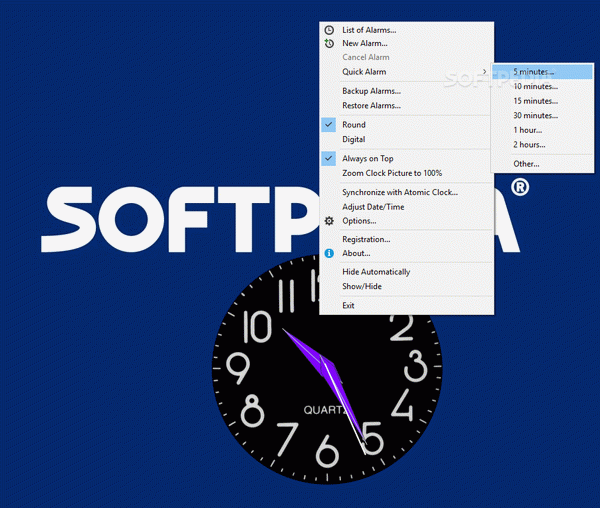This screenshot has height=508, width=600.
Task: Click the clock icon beside List of Alarms
Action: coord(329,30)
